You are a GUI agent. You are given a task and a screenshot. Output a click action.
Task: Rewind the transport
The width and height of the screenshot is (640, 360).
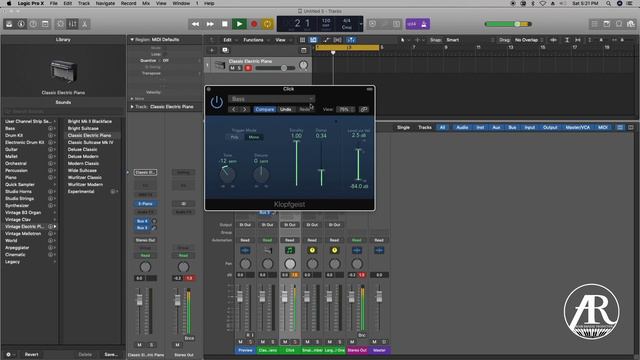(196, 24)
